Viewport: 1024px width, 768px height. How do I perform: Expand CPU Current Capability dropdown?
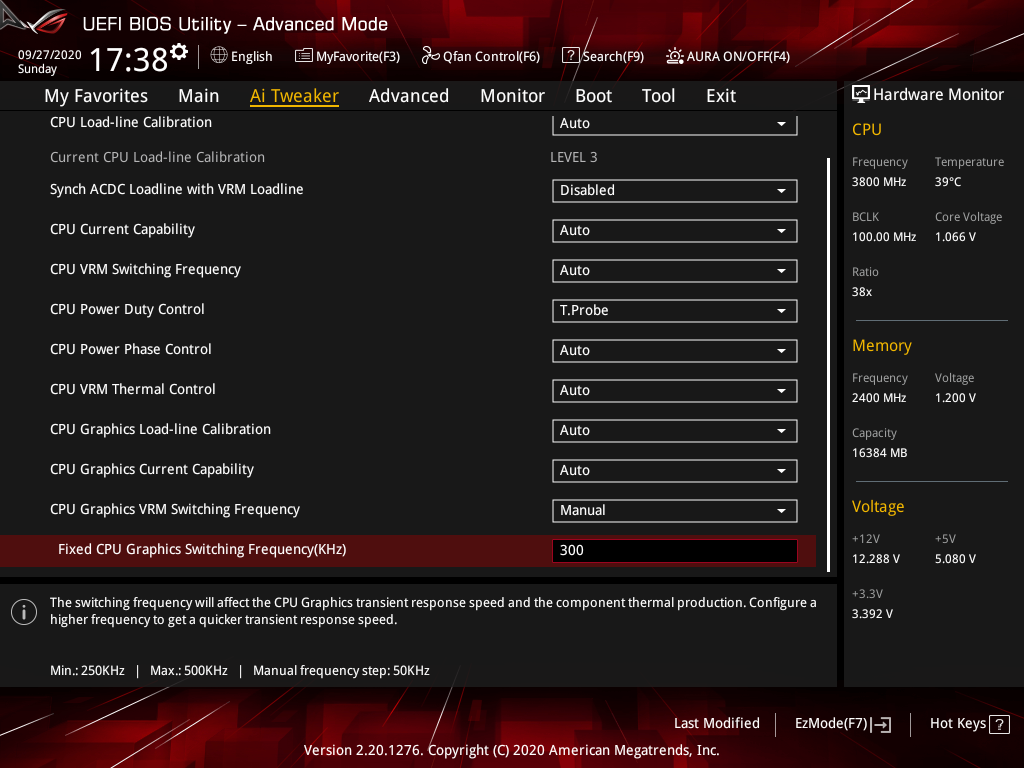[x=674, y=230]
